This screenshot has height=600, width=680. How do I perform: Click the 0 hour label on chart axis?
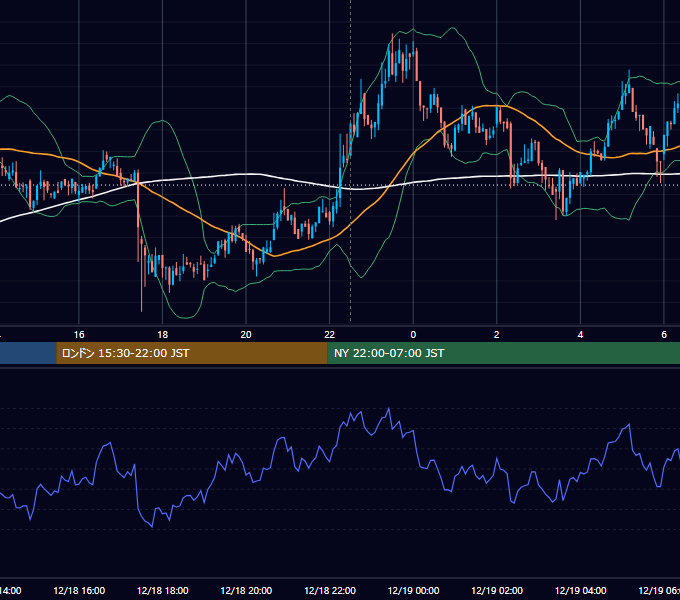pyautogui.click(x=413, y=335)
